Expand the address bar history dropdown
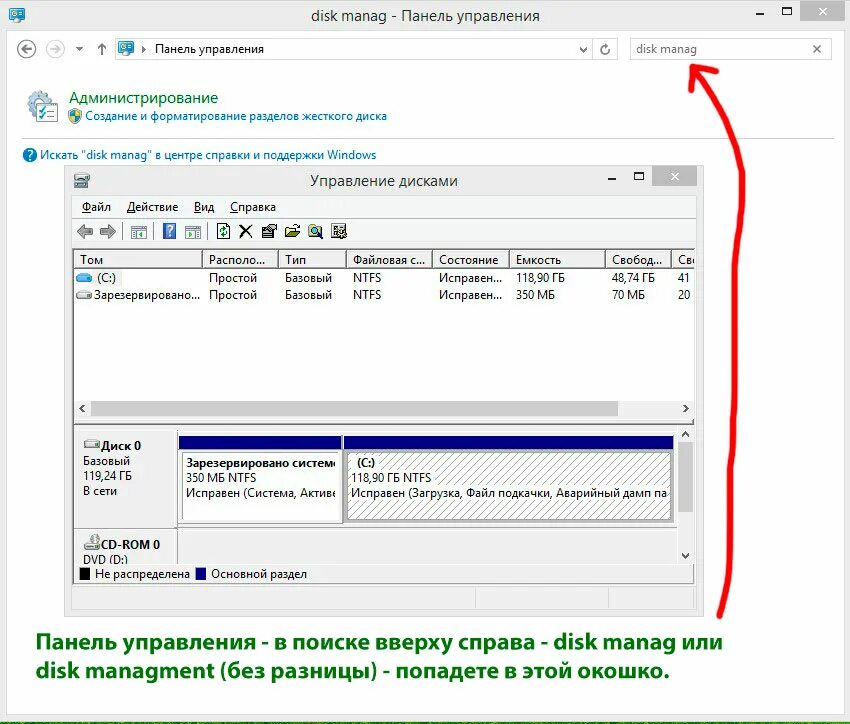 583,49
